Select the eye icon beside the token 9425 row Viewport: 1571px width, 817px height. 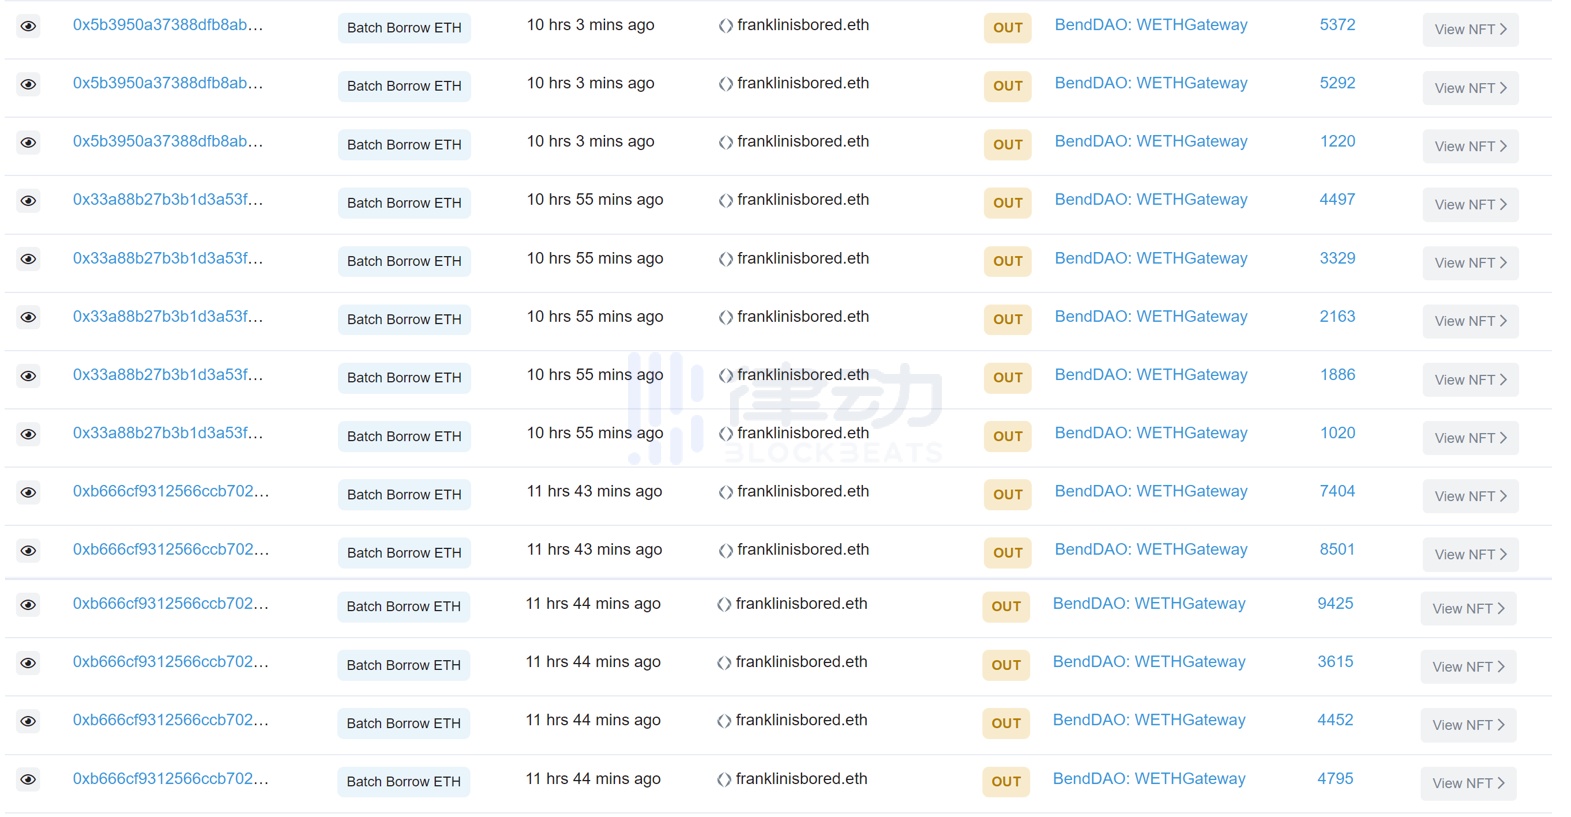pos(28,605)
